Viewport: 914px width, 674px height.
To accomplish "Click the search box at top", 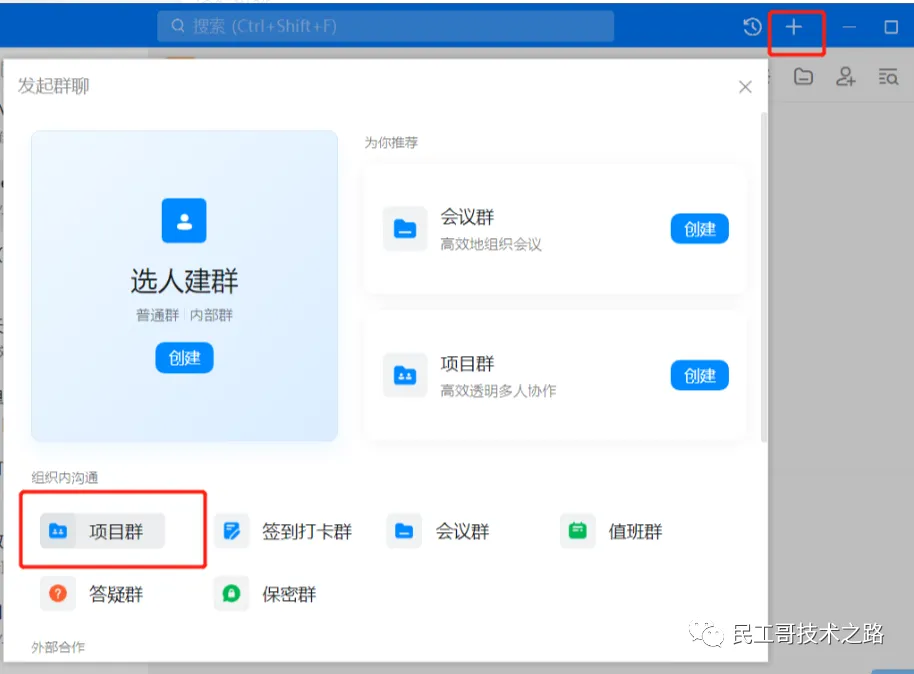I will [x=385, y=26].
